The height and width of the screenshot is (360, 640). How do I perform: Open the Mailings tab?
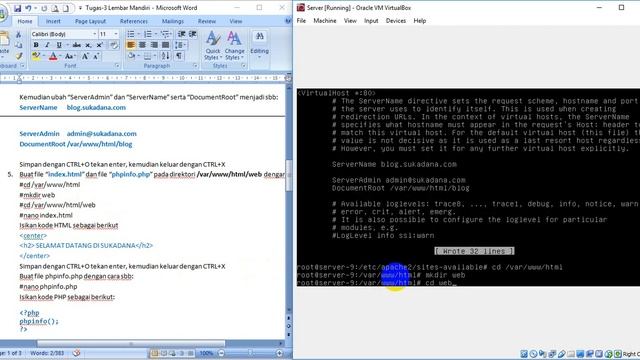pyautogui.click(x=173, y=21)
